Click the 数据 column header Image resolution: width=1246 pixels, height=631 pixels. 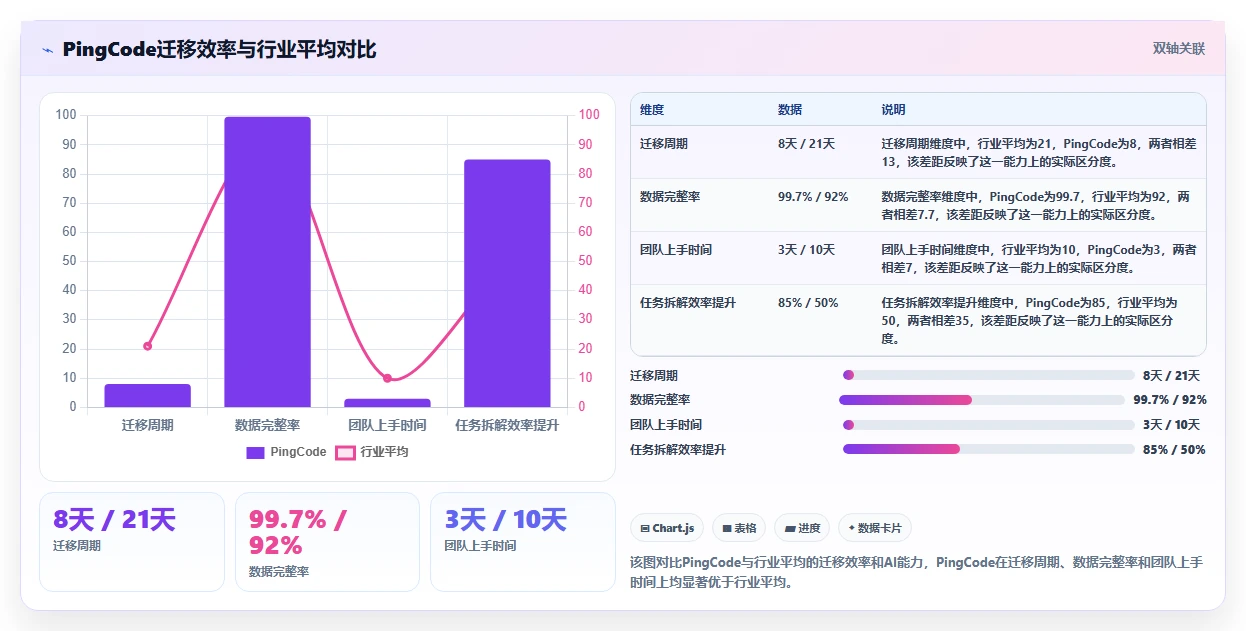tap(790, 109)
